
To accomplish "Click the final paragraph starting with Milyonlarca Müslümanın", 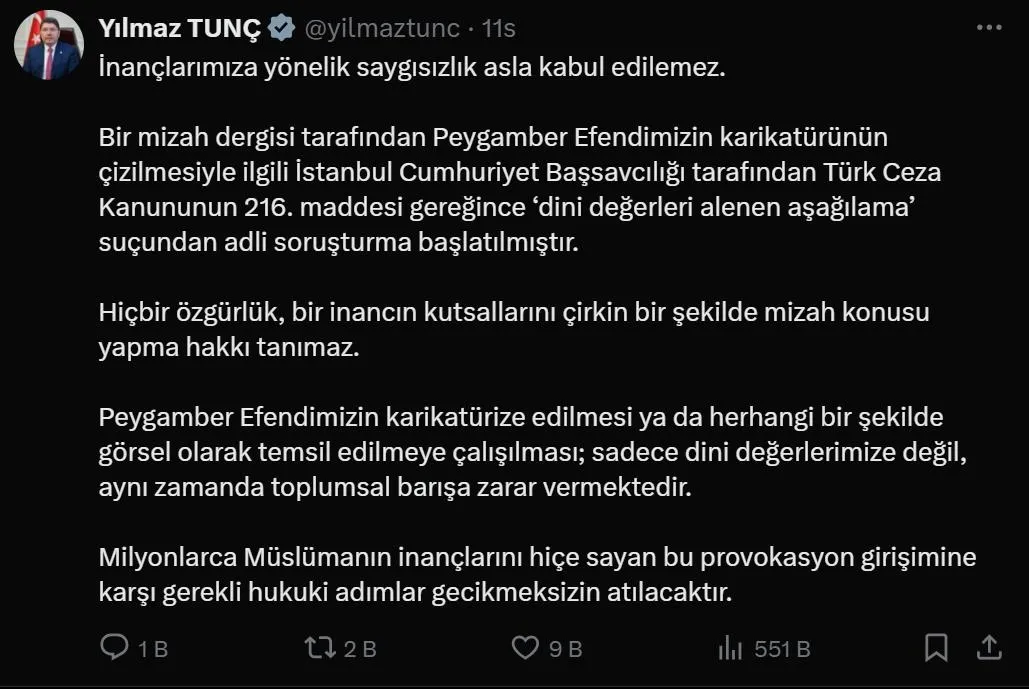I will [536, 574].
